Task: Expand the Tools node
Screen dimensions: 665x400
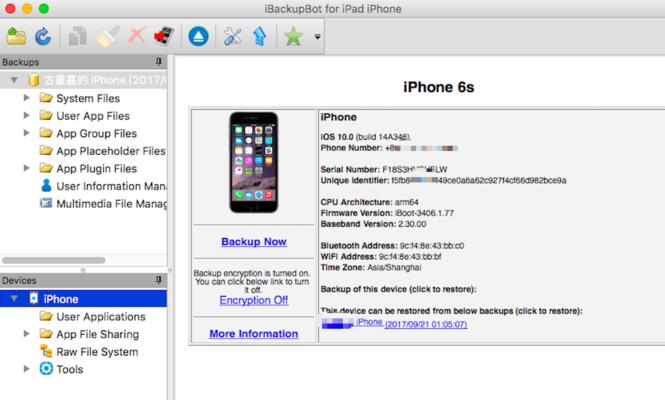Action: (x=27, y=369)
